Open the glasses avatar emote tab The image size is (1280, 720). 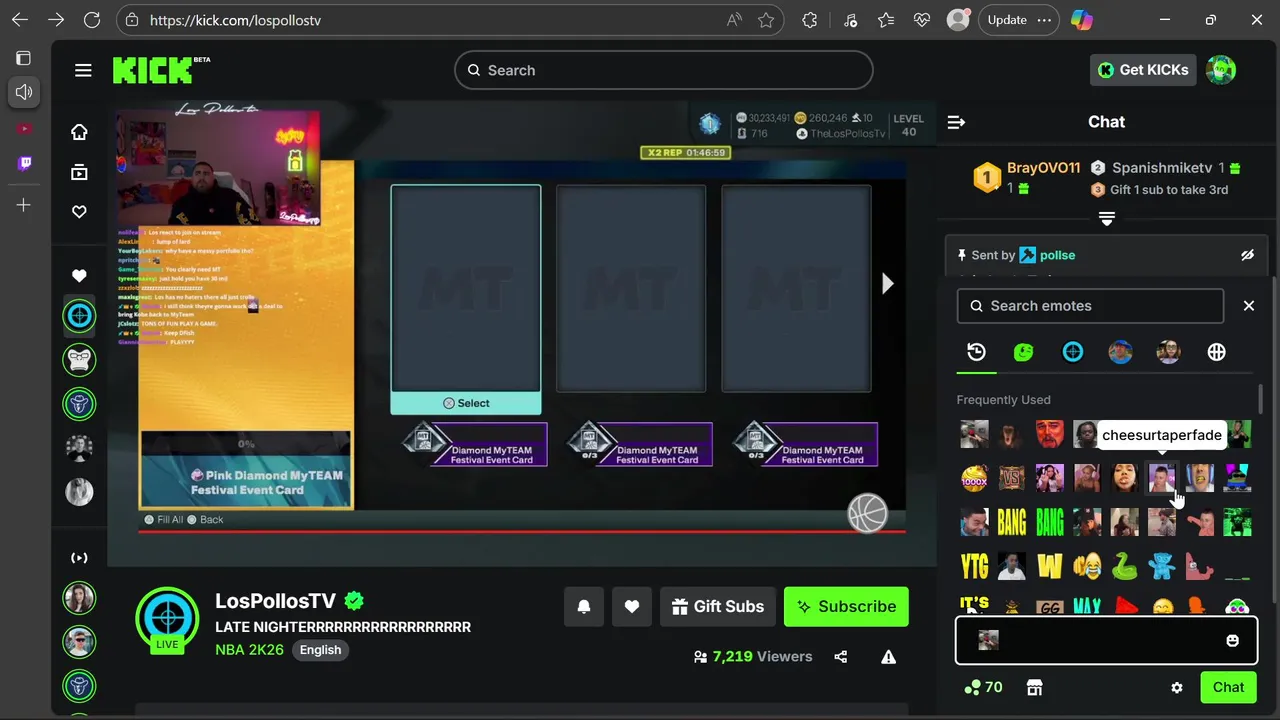[1168, 352]
